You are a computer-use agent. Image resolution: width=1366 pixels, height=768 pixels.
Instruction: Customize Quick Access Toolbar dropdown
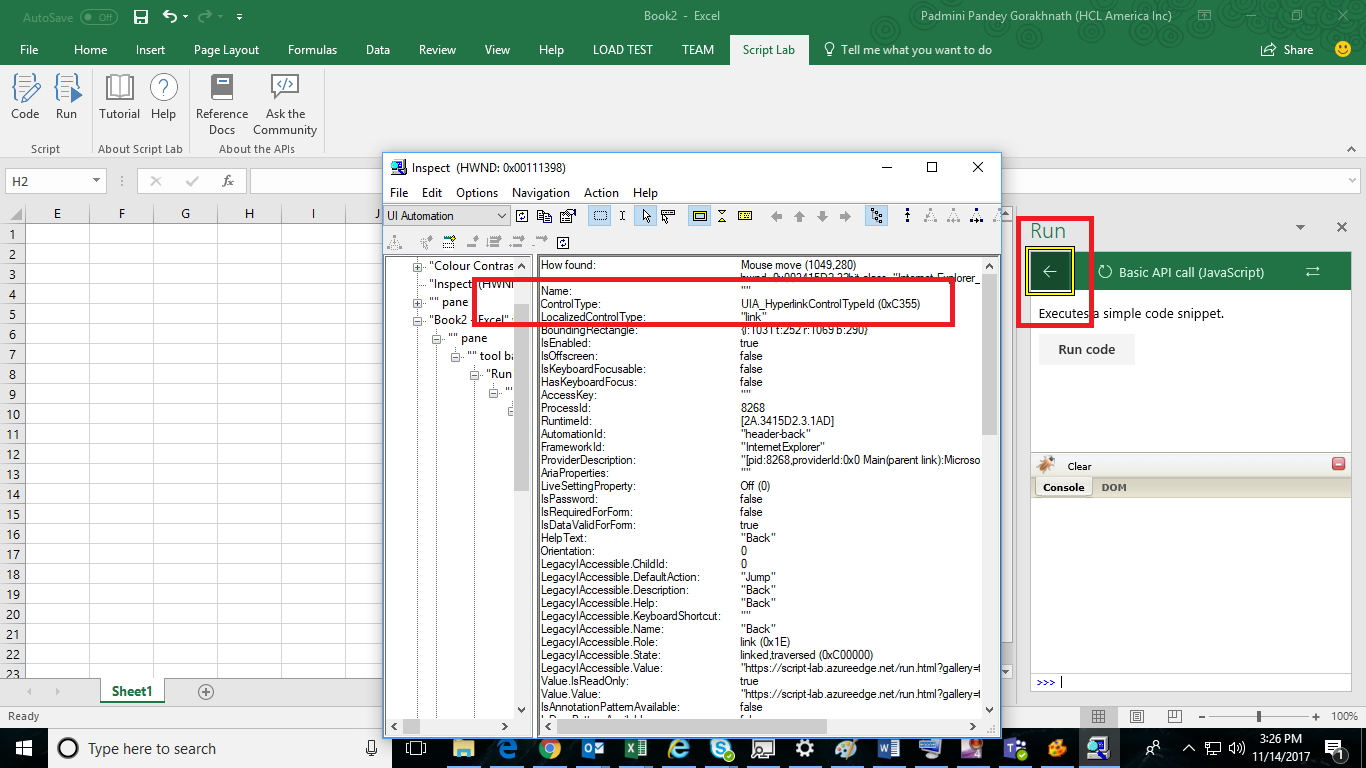click(239, 17)
